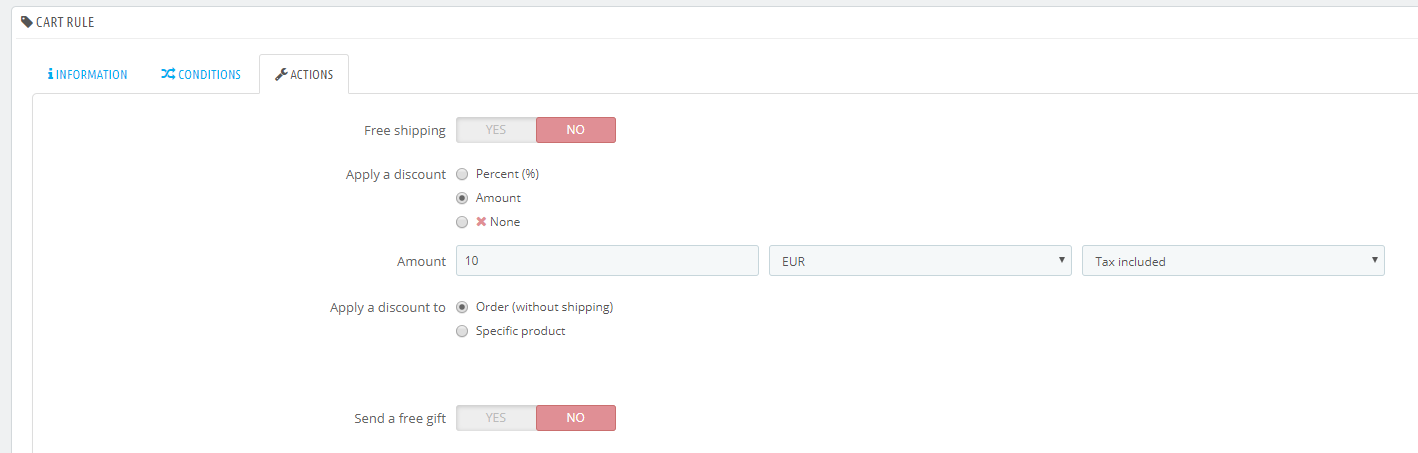
Task: Click the Amount input field showing 10
Action: [x=607, y=261]
